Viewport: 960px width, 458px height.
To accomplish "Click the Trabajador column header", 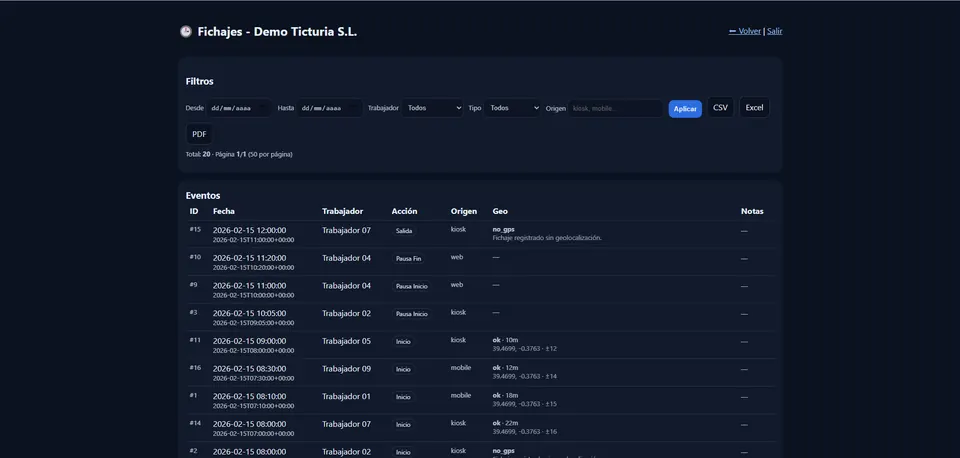I will click(x=342, y=211).
